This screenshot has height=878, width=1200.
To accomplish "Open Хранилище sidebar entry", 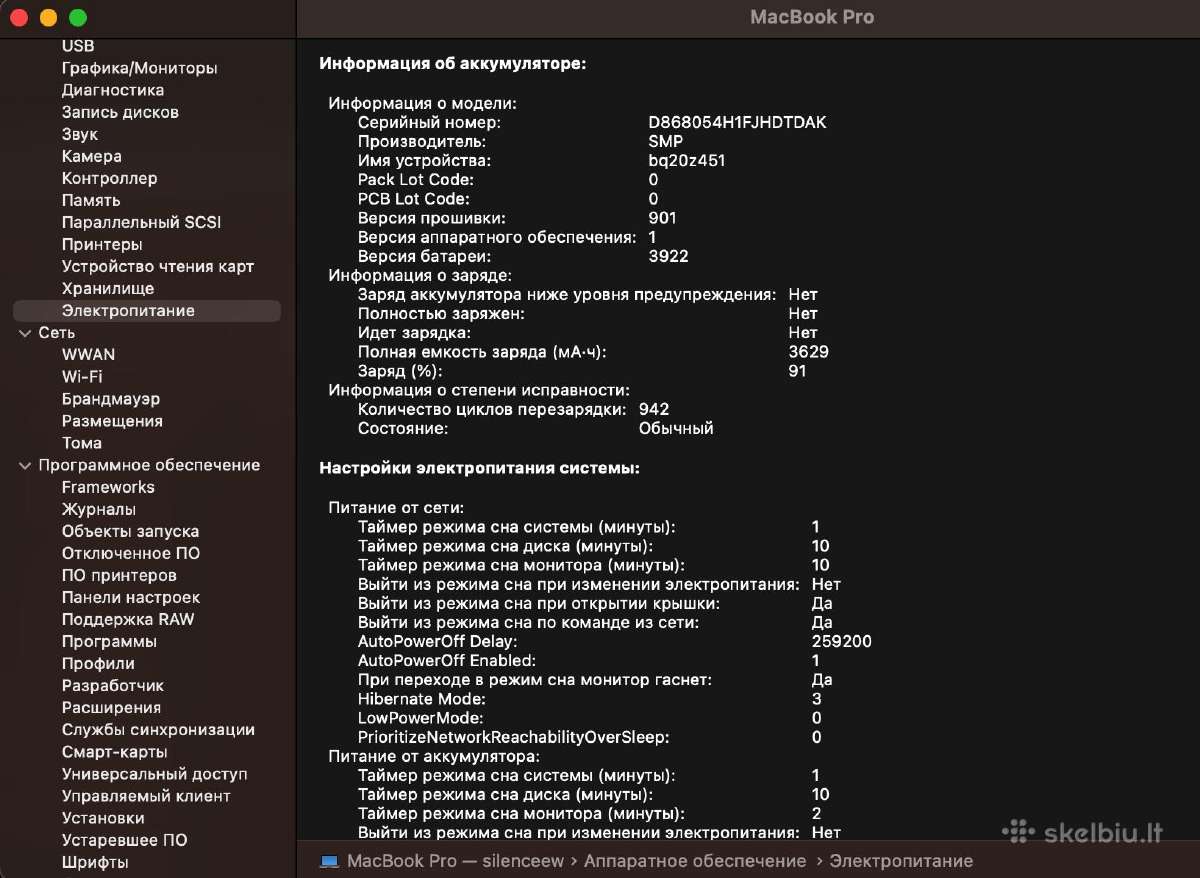I will (108, 288).
